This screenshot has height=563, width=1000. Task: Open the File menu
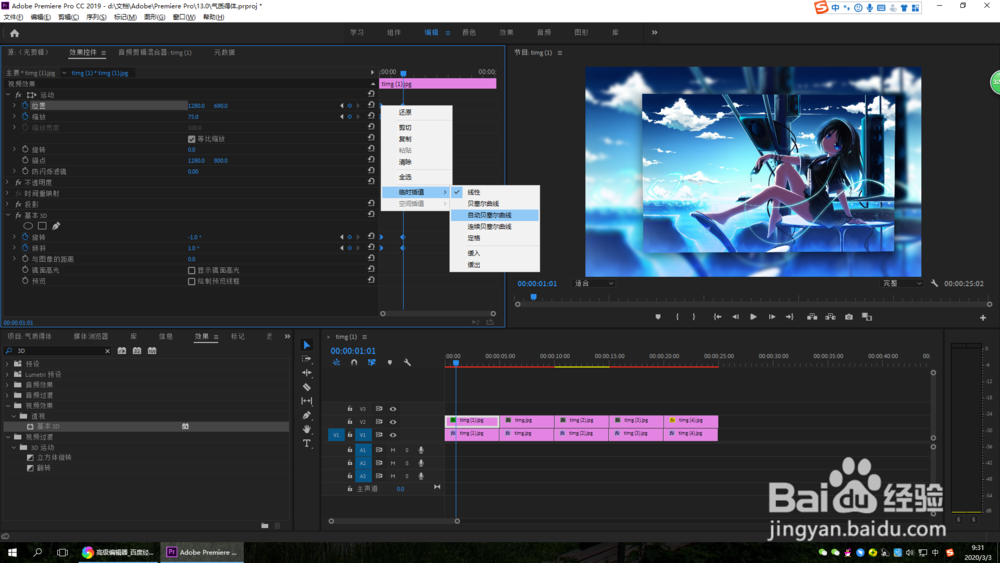[x=13, y=17]
